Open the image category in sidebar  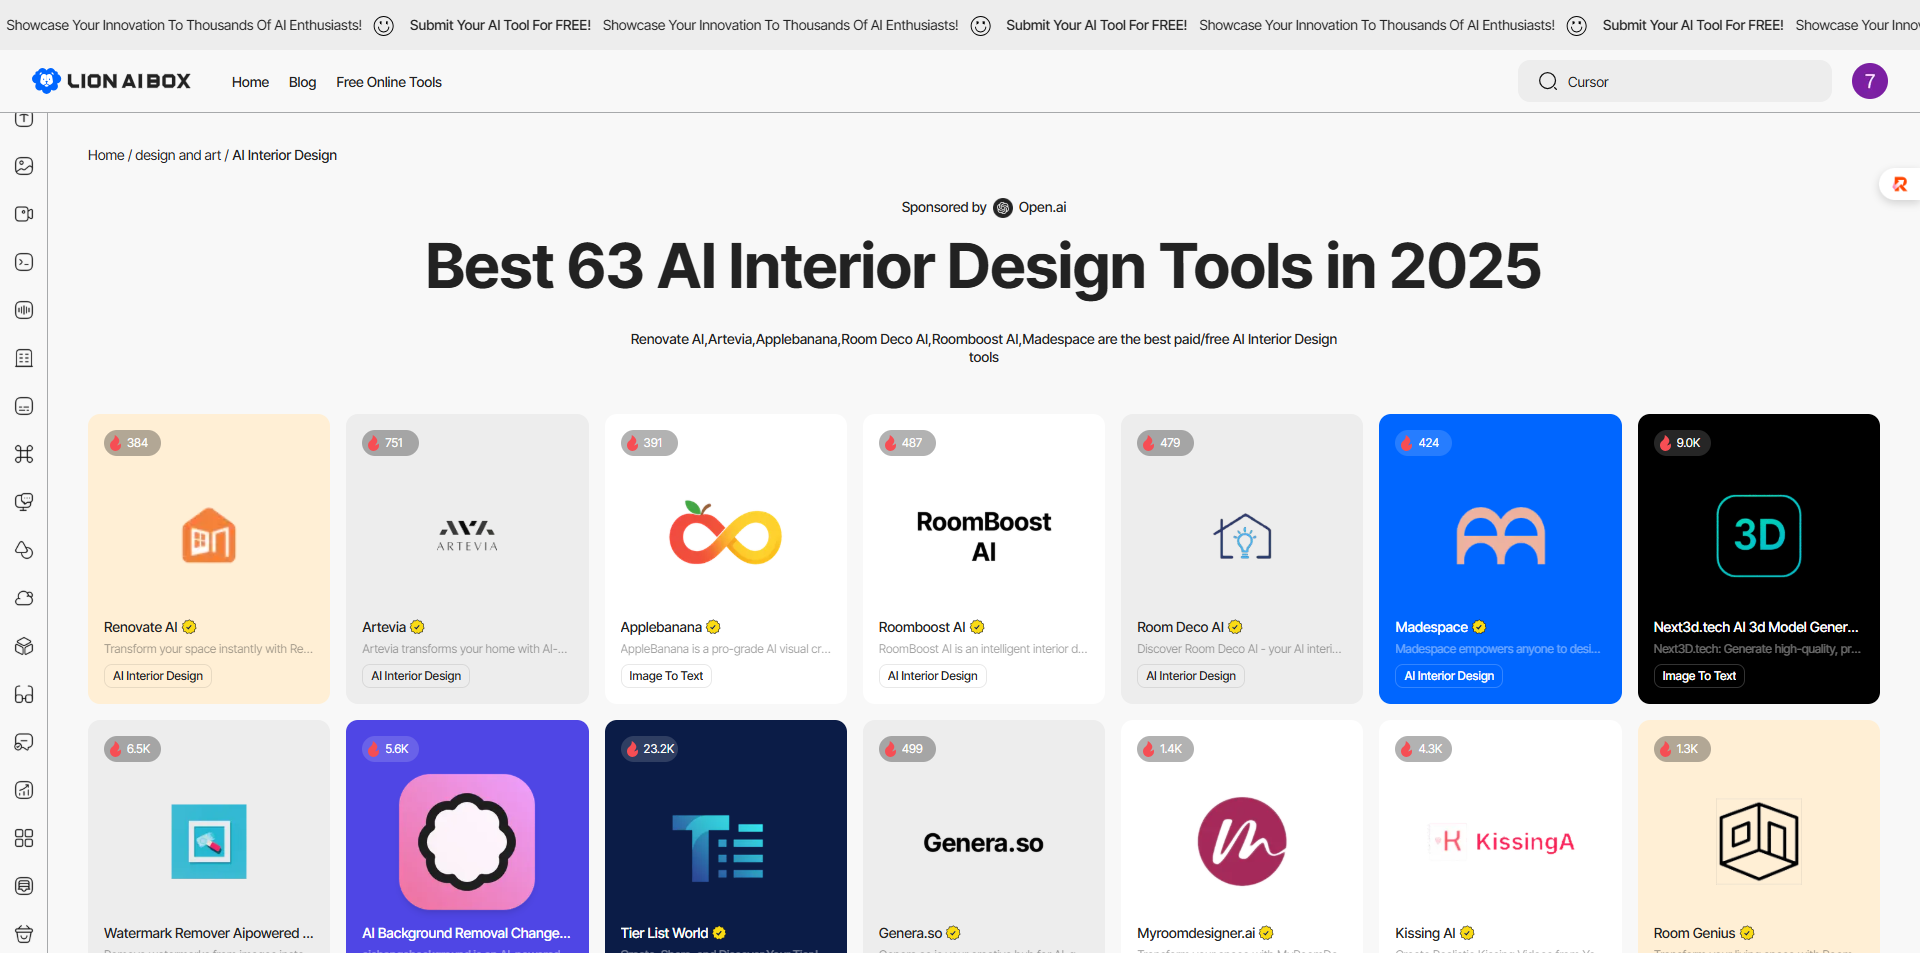point(24,166)
